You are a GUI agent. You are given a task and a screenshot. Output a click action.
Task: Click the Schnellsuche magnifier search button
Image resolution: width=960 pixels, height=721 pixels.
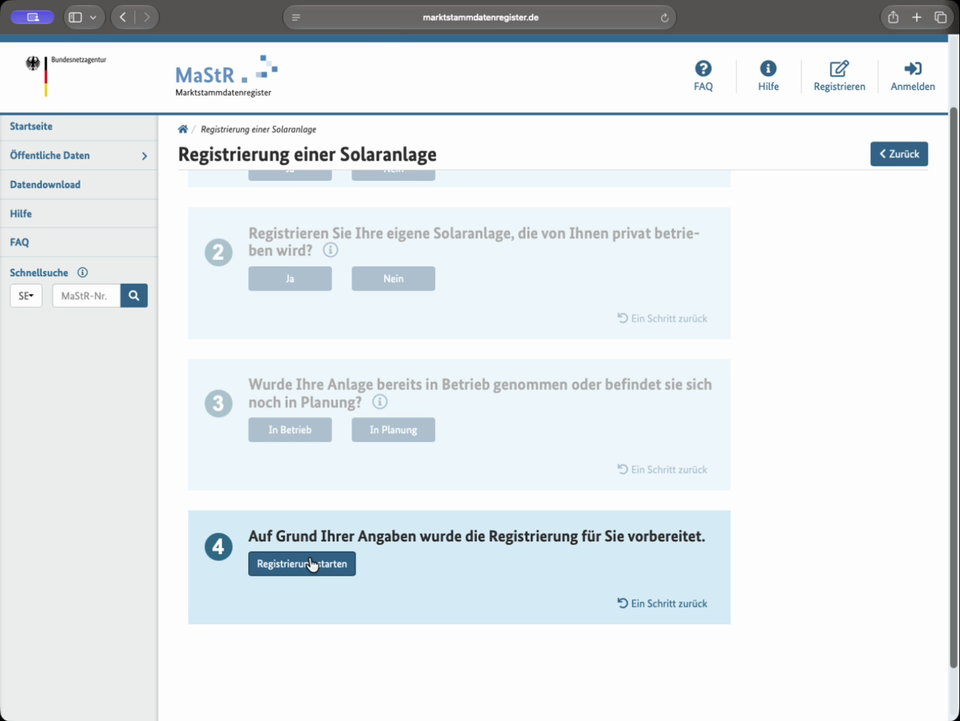(x=133, y=296)
